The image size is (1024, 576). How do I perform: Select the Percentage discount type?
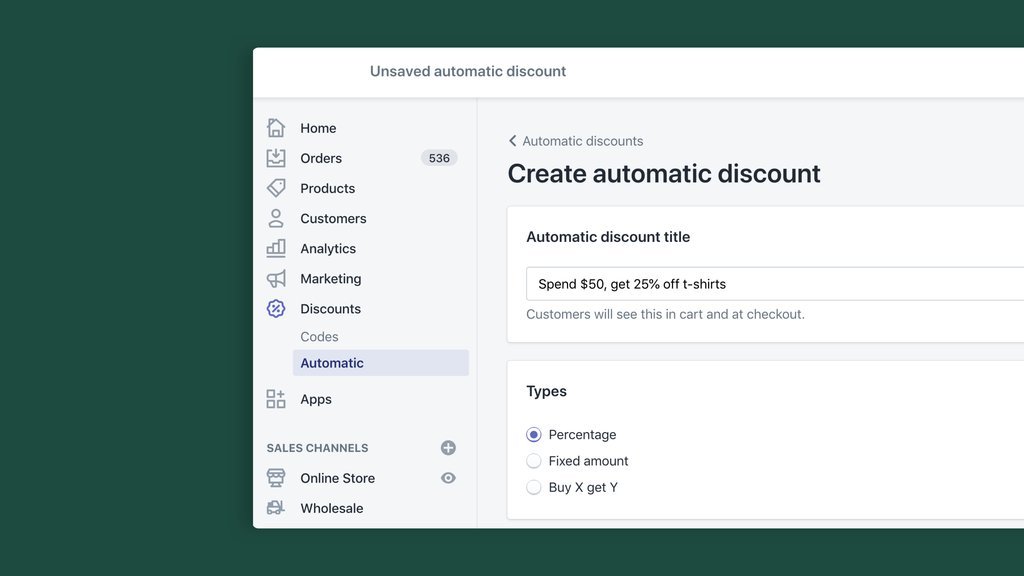tap(534, 435)
